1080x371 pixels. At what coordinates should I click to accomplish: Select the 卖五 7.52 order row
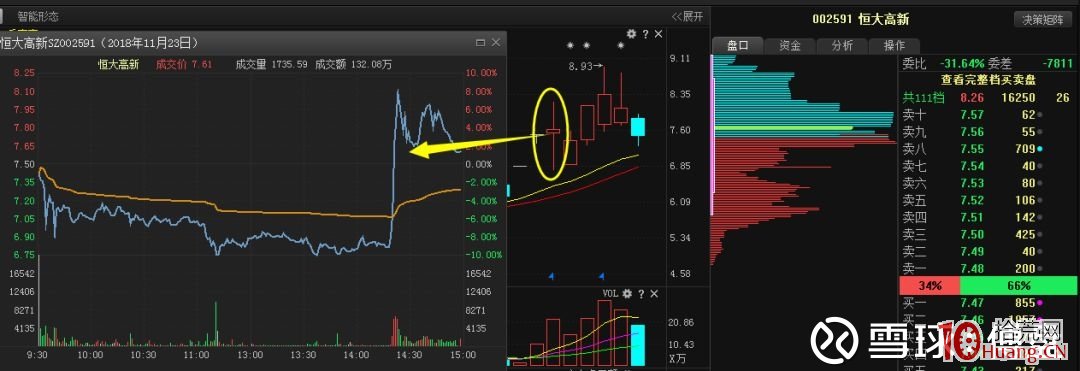(988, 200)
